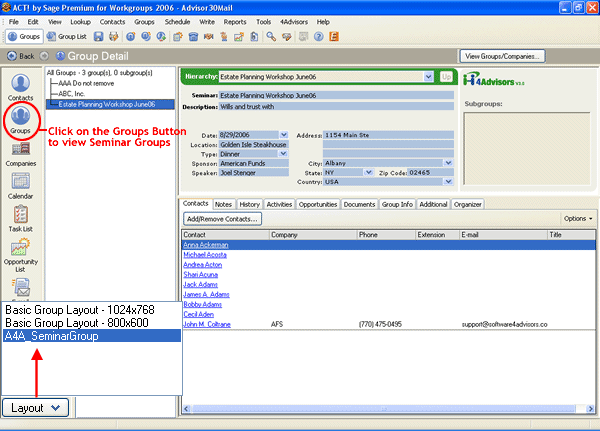Open Companies in the left navigation bar
600x431 pixels.
coord(21,154)
